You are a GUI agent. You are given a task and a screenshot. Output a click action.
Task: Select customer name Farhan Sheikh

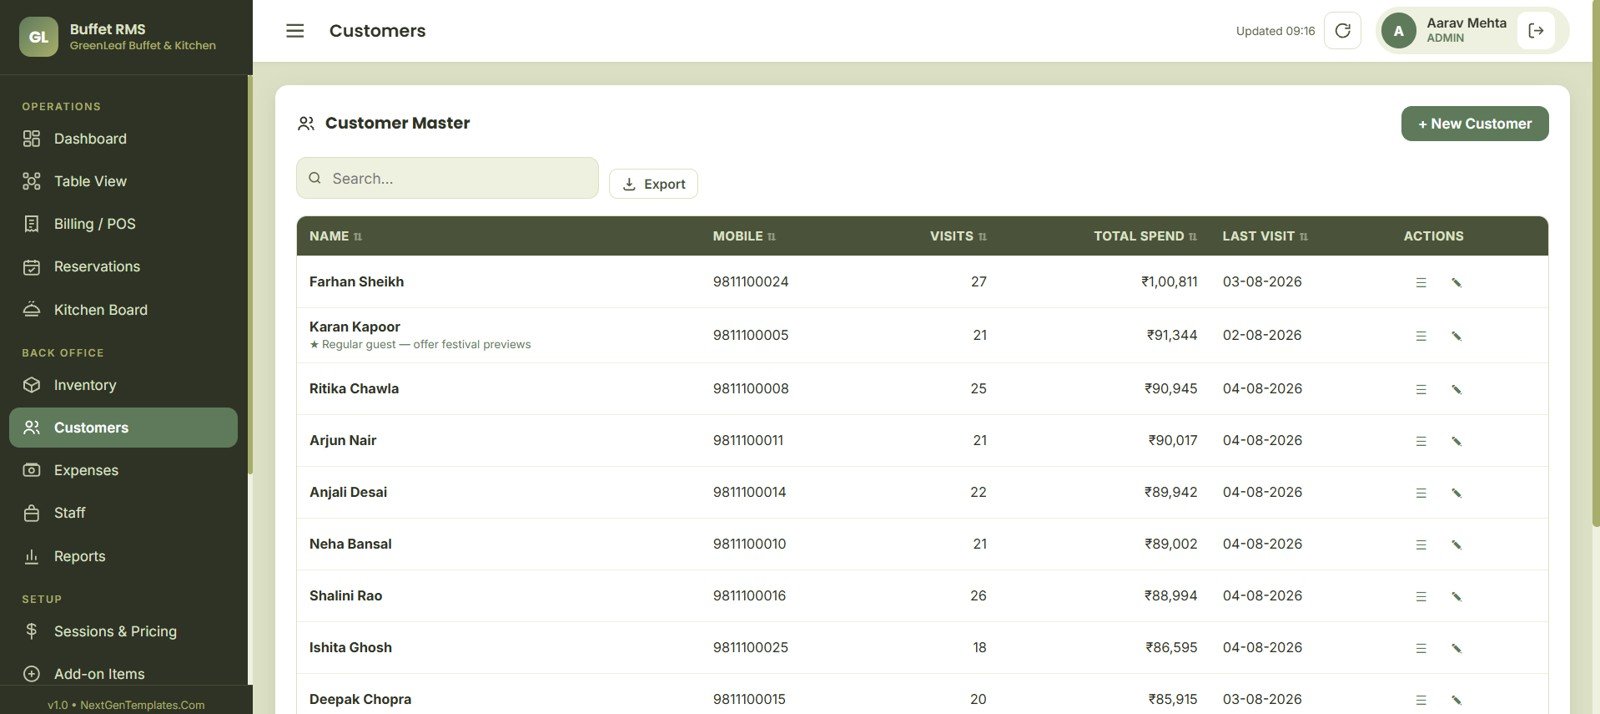(356, 282)
